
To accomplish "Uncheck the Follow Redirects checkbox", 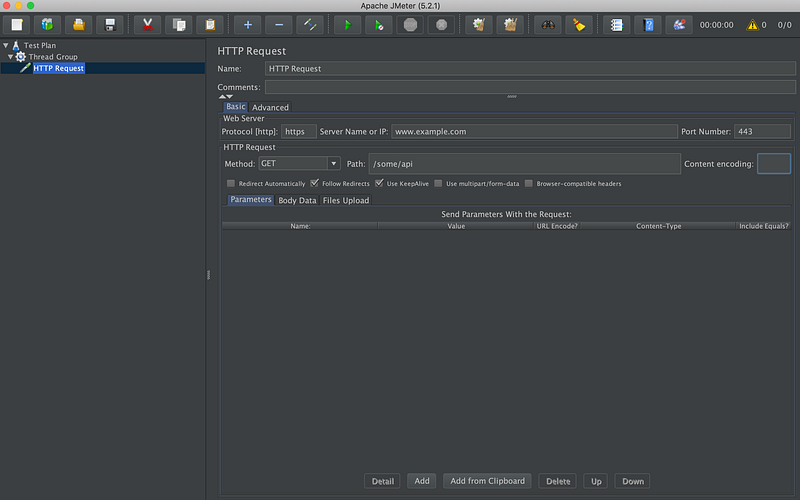I will [315, 184].
